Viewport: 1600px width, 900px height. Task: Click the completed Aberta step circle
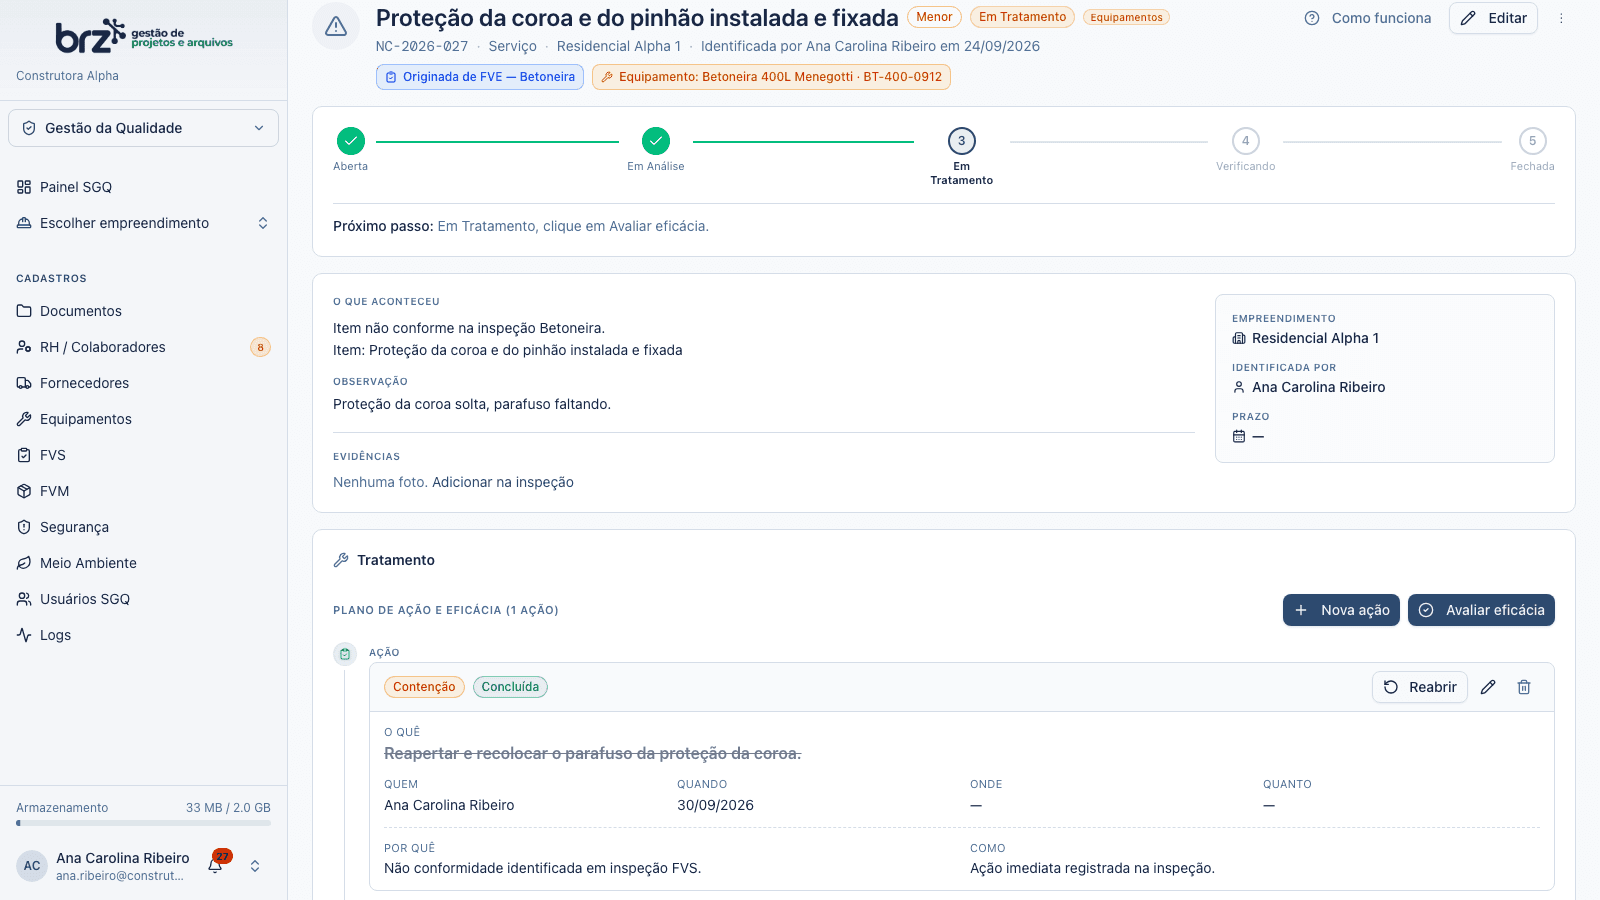point(351,141)
